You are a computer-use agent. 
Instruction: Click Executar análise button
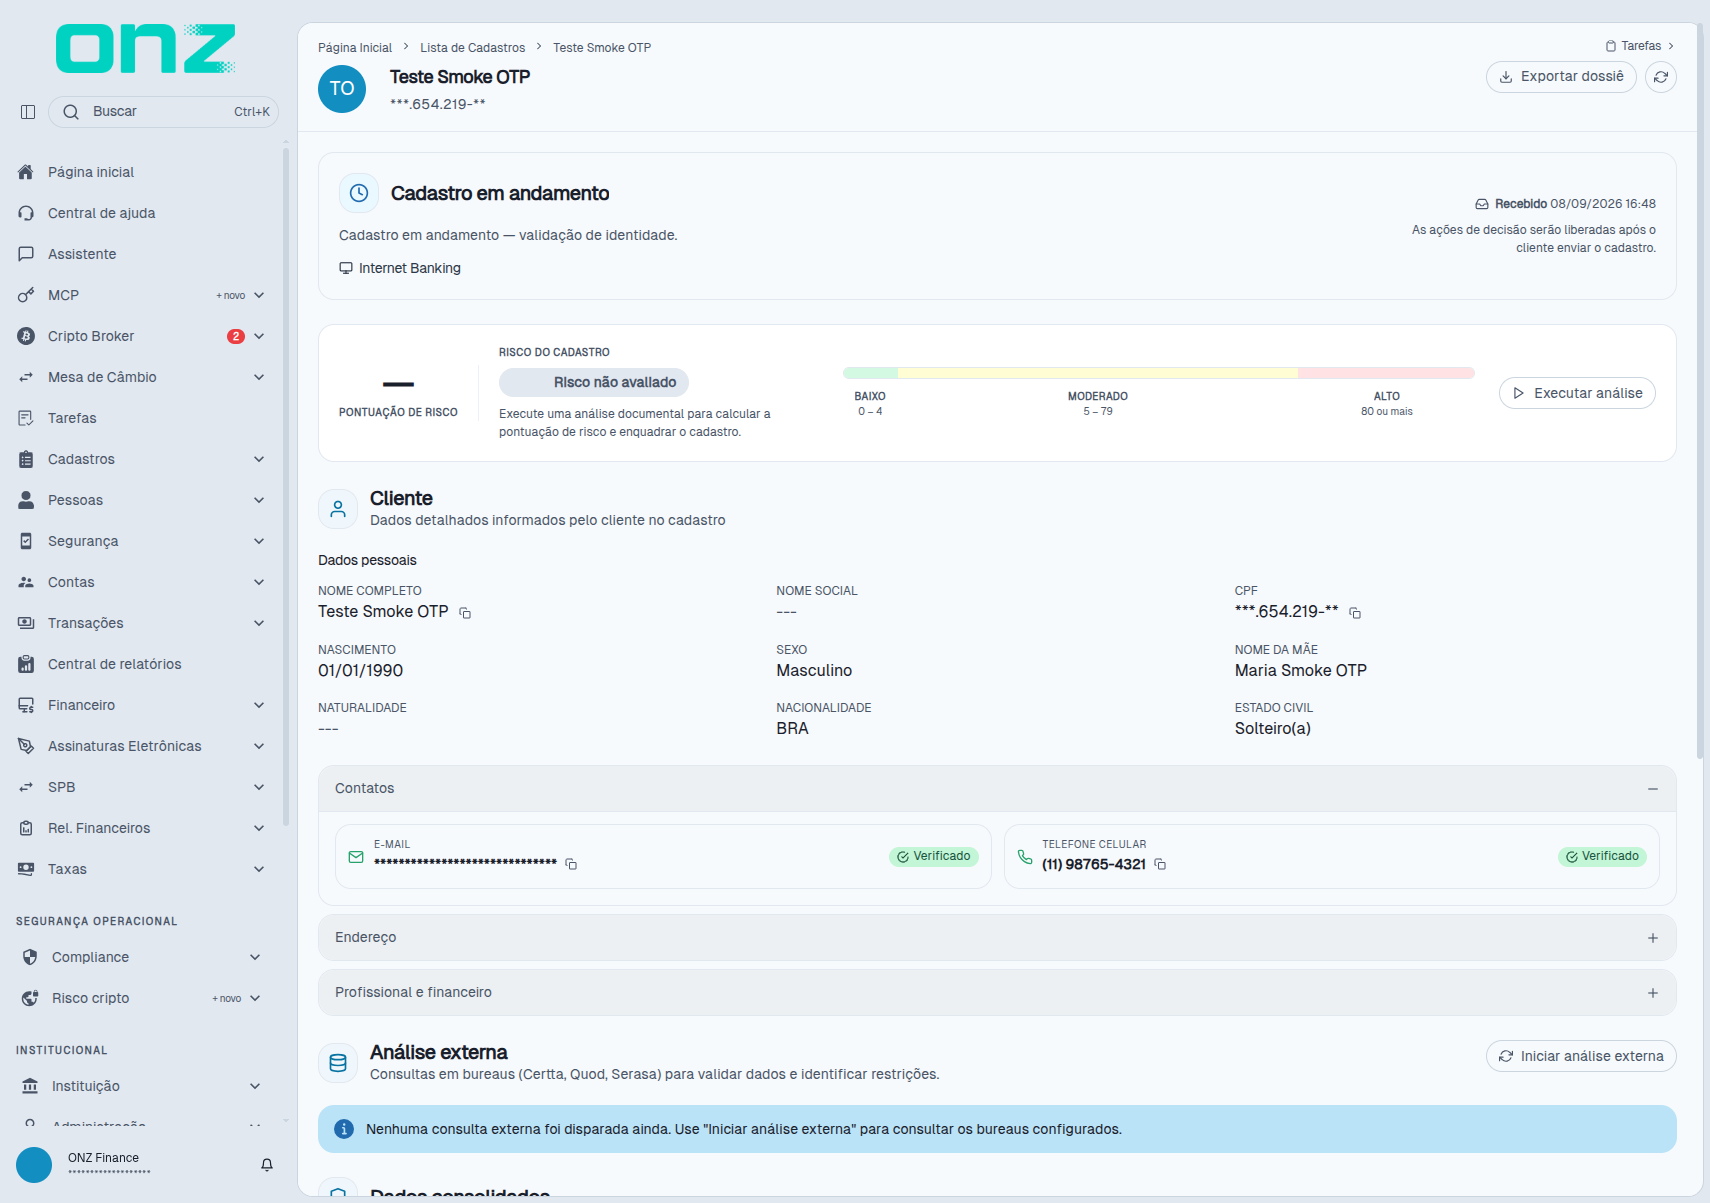1577,393
